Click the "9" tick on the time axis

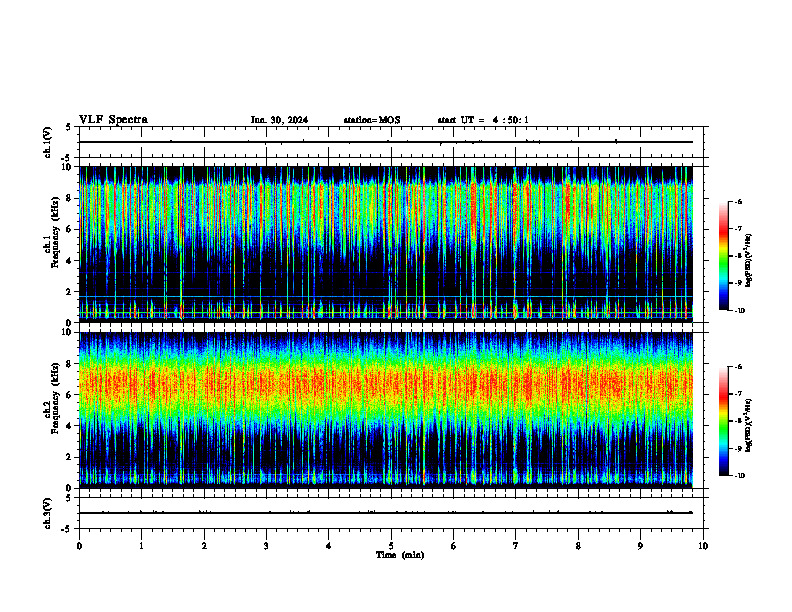point(640,546)
